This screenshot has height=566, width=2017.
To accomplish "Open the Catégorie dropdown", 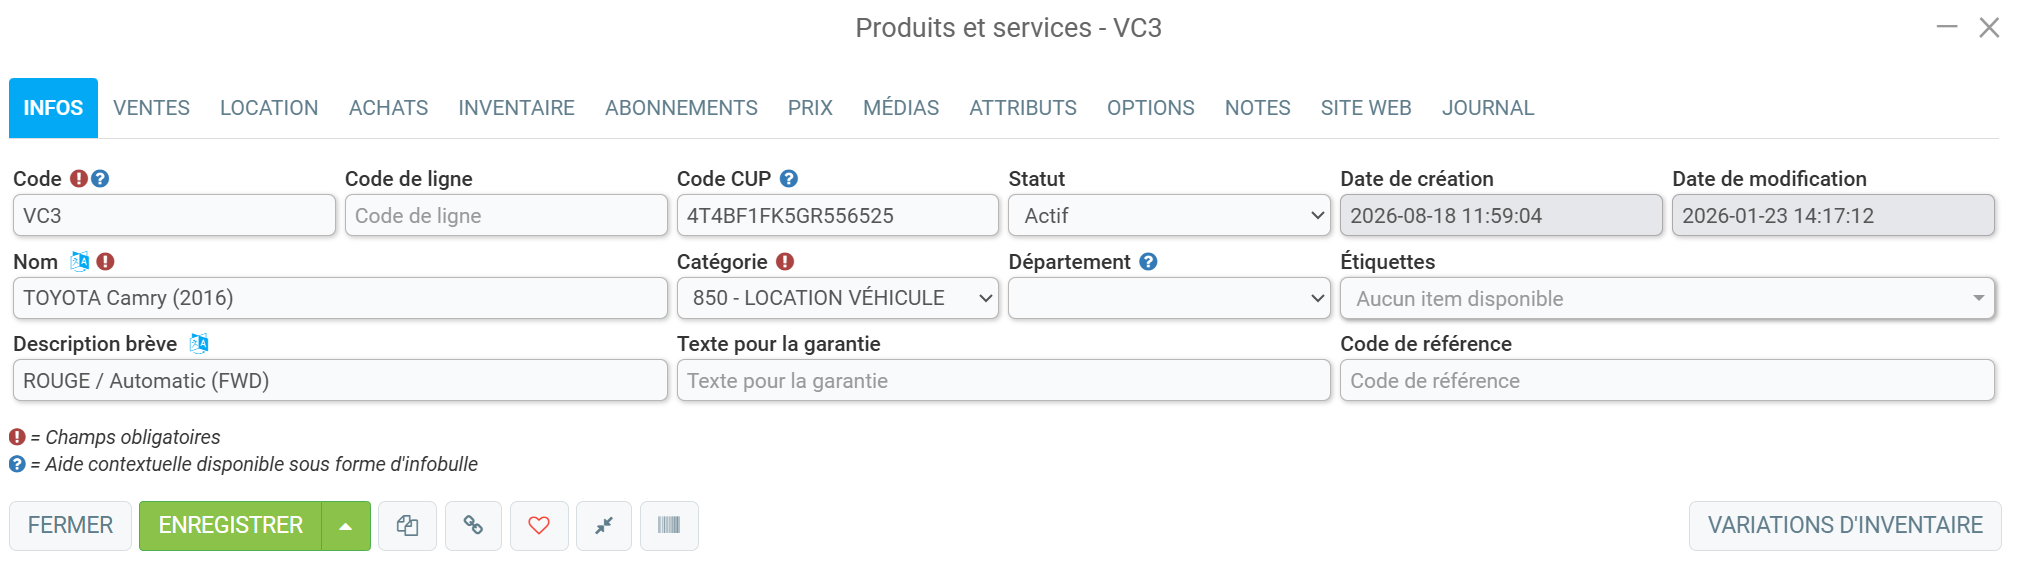I will tap(838, 298).
